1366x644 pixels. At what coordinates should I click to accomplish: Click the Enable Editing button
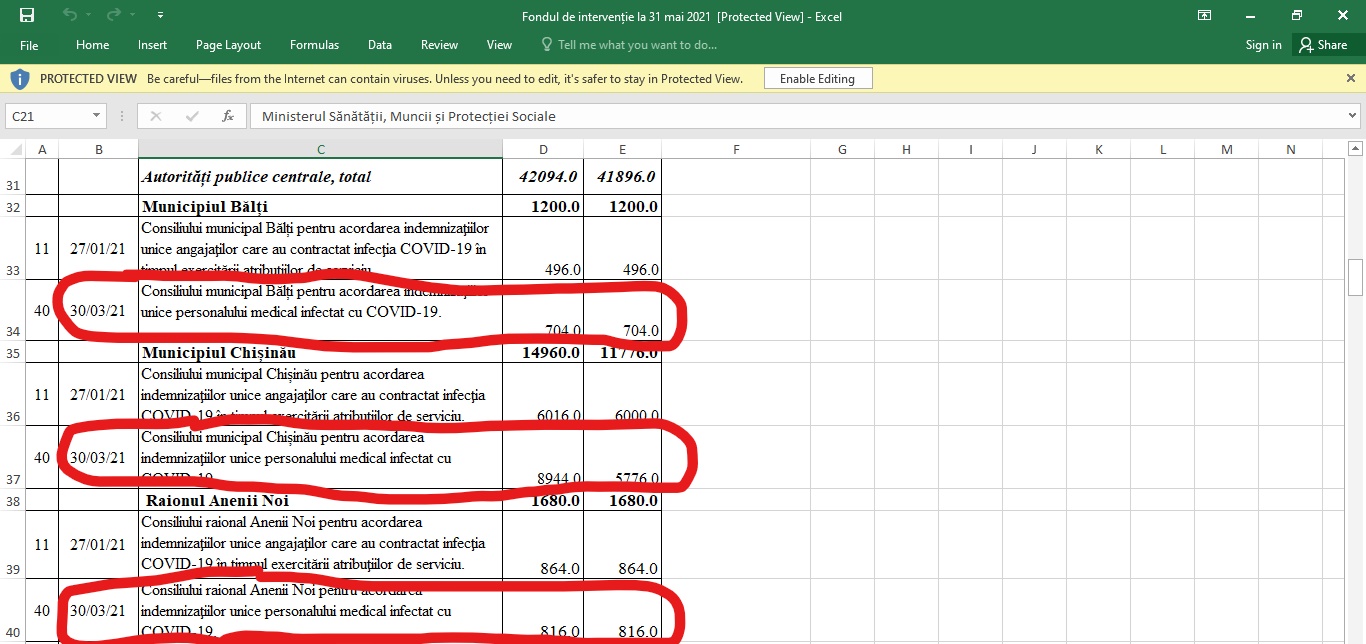point(817,78)
